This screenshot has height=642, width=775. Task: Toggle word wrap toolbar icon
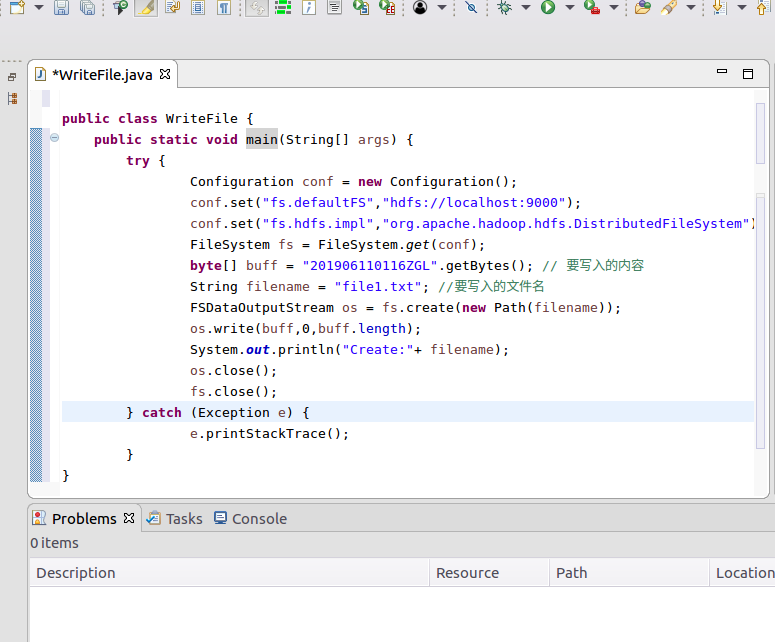(x=172, y=7)
